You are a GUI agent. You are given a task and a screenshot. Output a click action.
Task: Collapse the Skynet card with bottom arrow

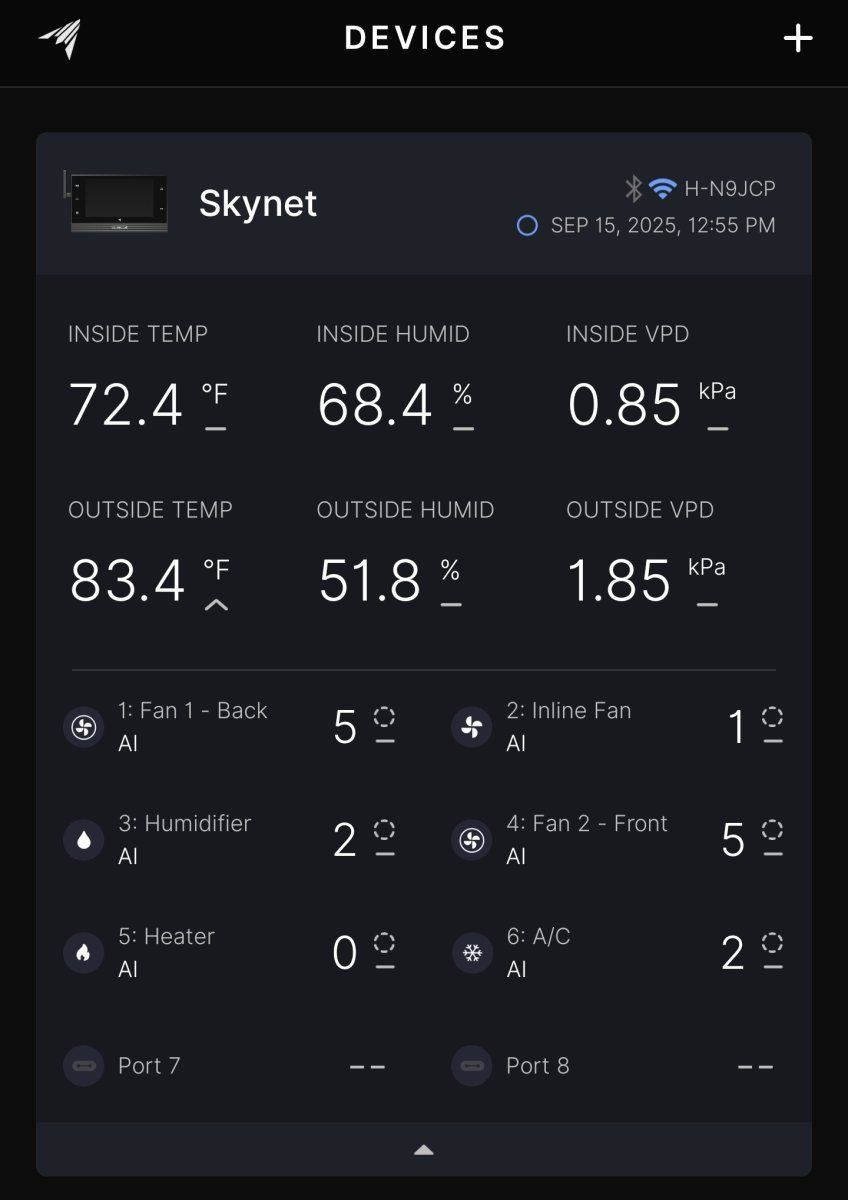(424, 1150)
